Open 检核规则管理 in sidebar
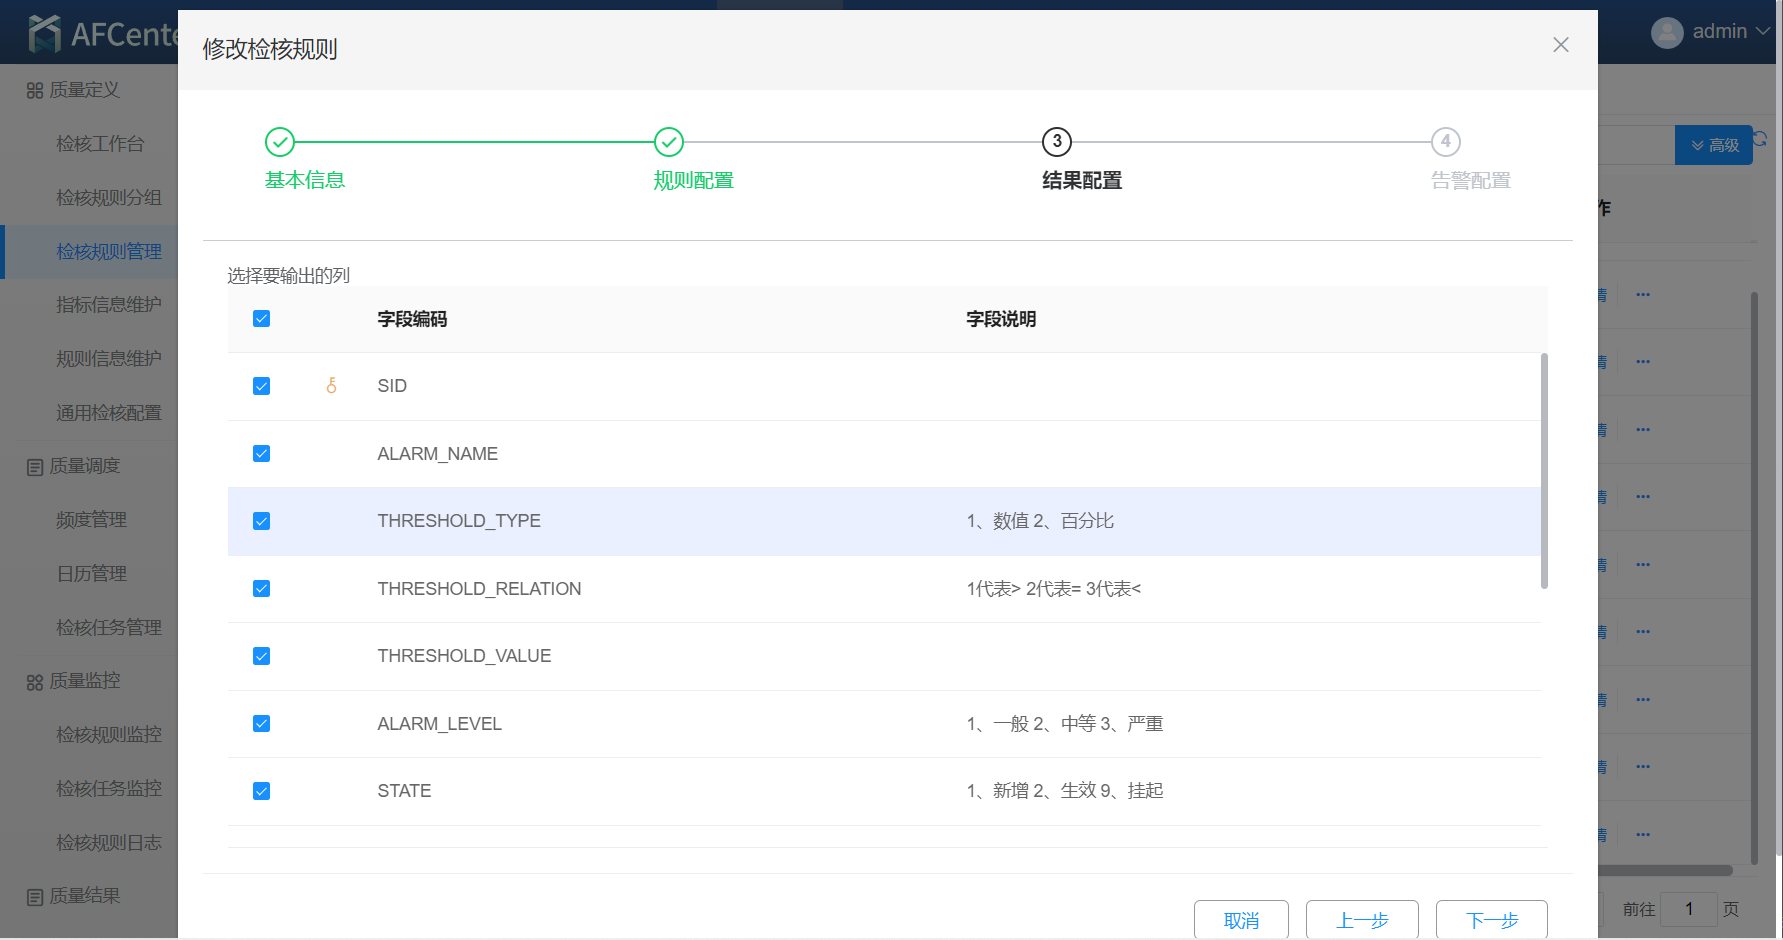Viewport: 1783px width, 940px height. pos(109,252)
